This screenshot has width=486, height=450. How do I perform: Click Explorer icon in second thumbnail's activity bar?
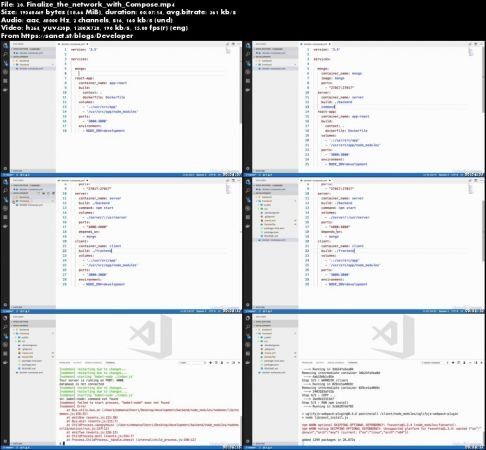[x=248, y=46]
